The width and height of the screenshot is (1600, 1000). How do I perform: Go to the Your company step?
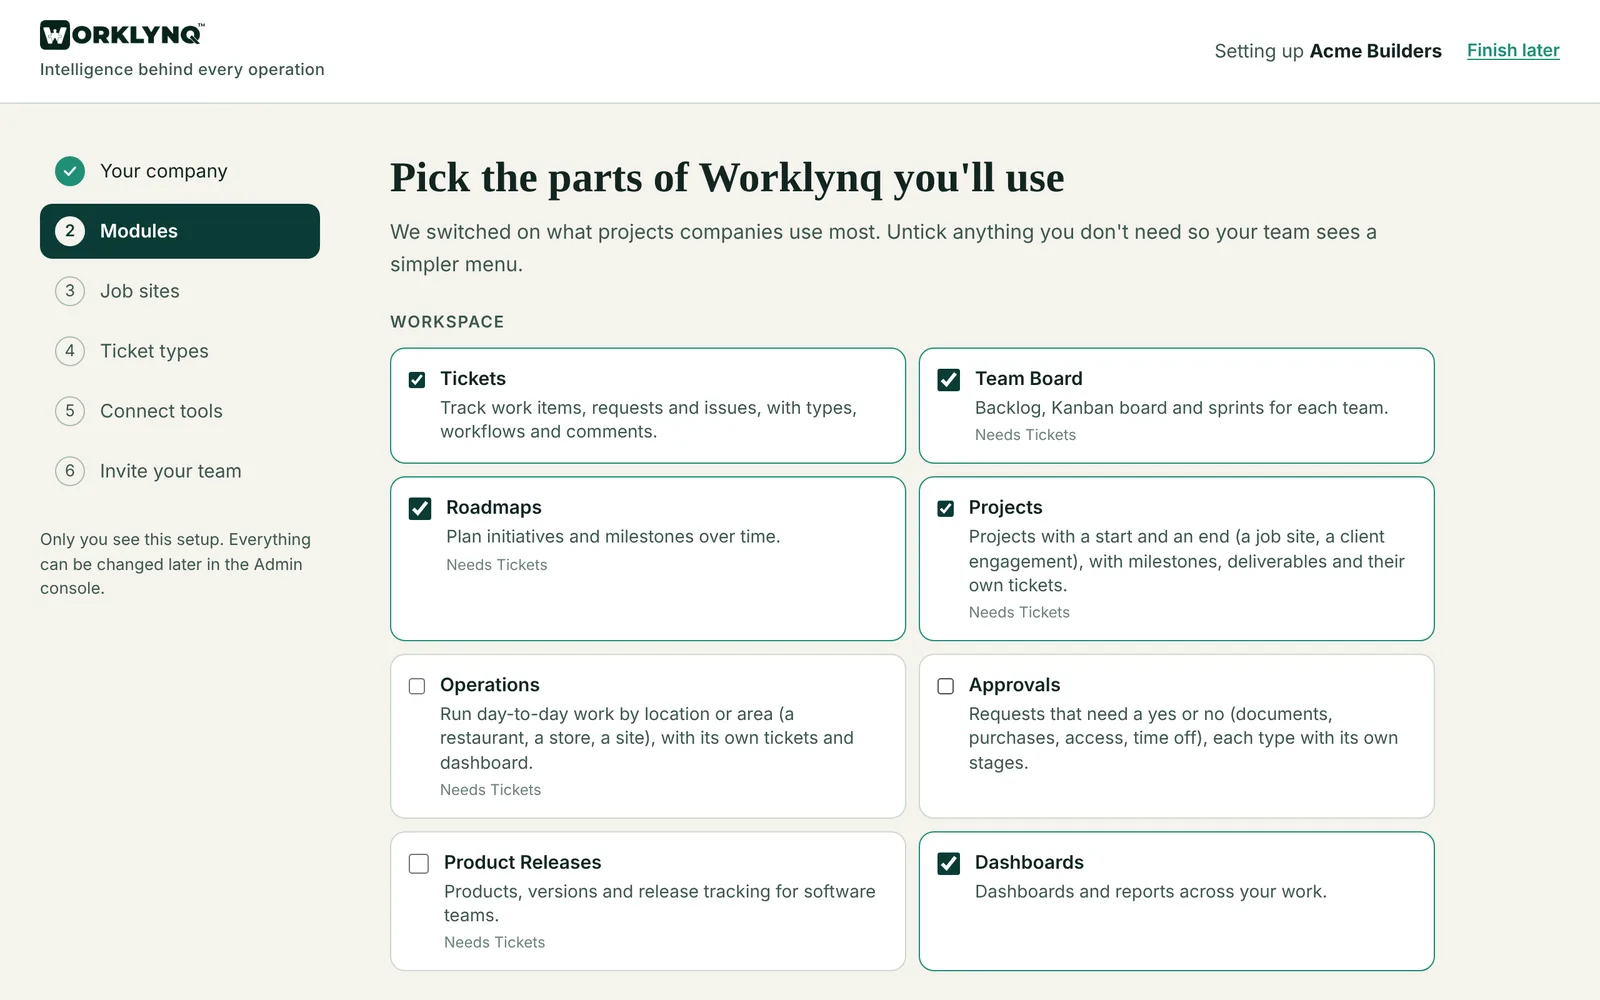(x=180, y=171)
